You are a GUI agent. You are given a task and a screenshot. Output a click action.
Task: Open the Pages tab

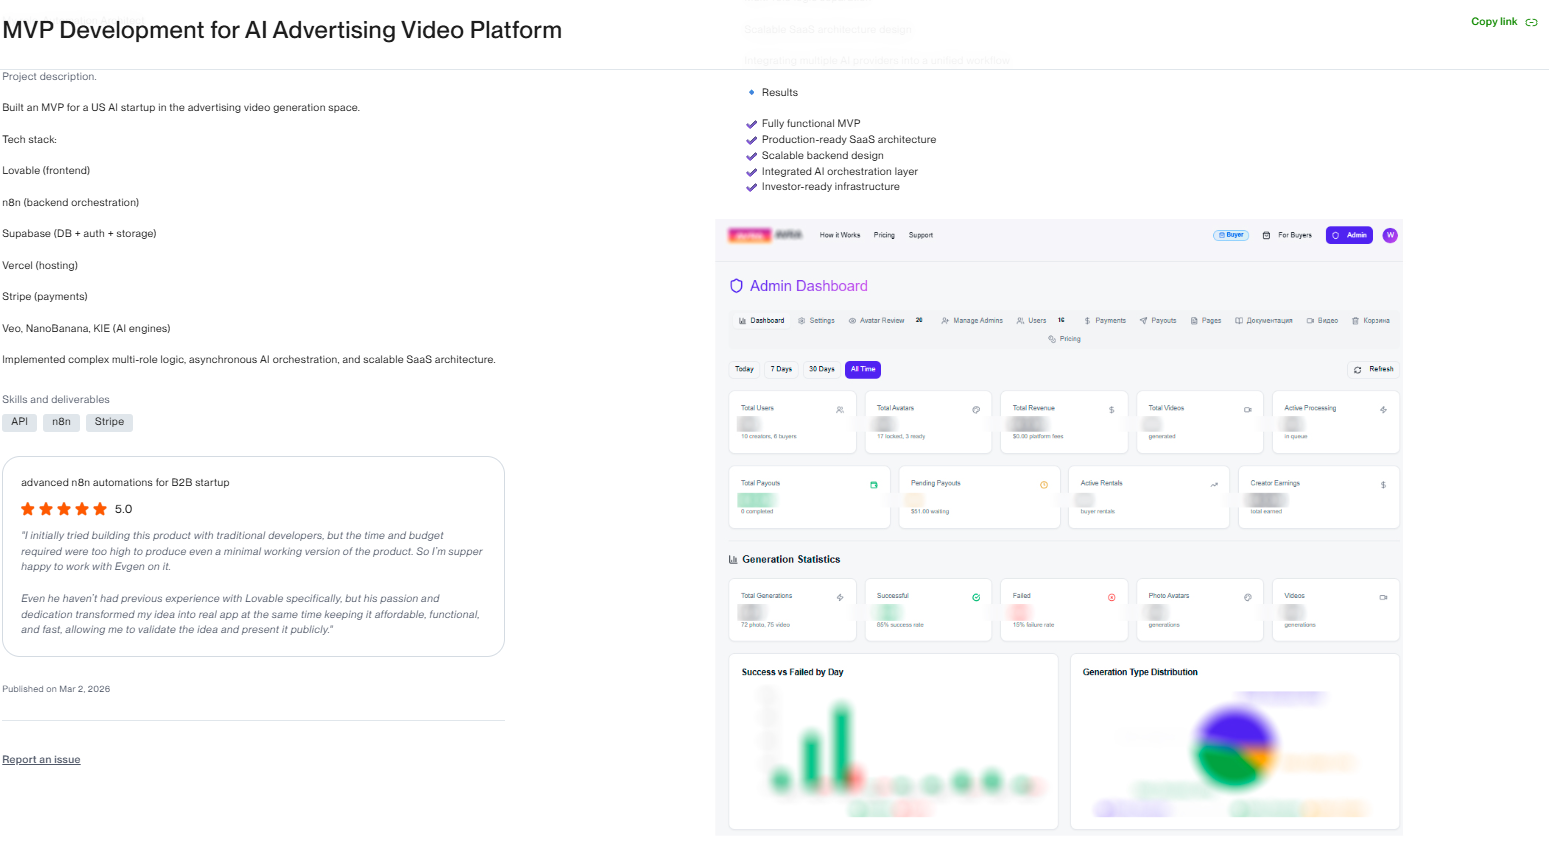tap(1206, 321)
